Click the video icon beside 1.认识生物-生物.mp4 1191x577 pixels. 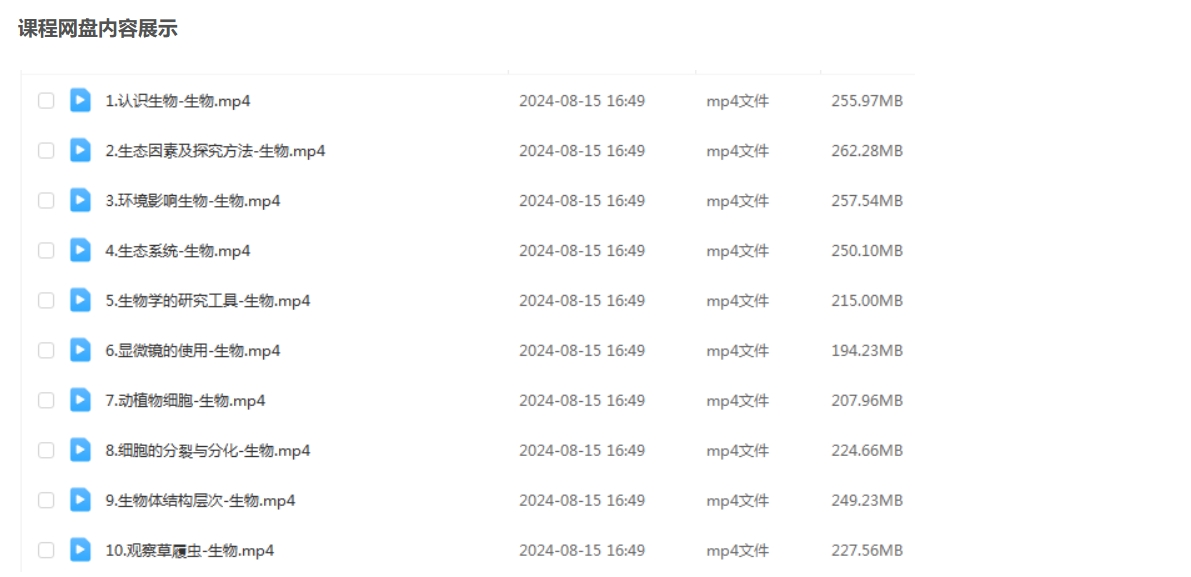coord(80,100)
